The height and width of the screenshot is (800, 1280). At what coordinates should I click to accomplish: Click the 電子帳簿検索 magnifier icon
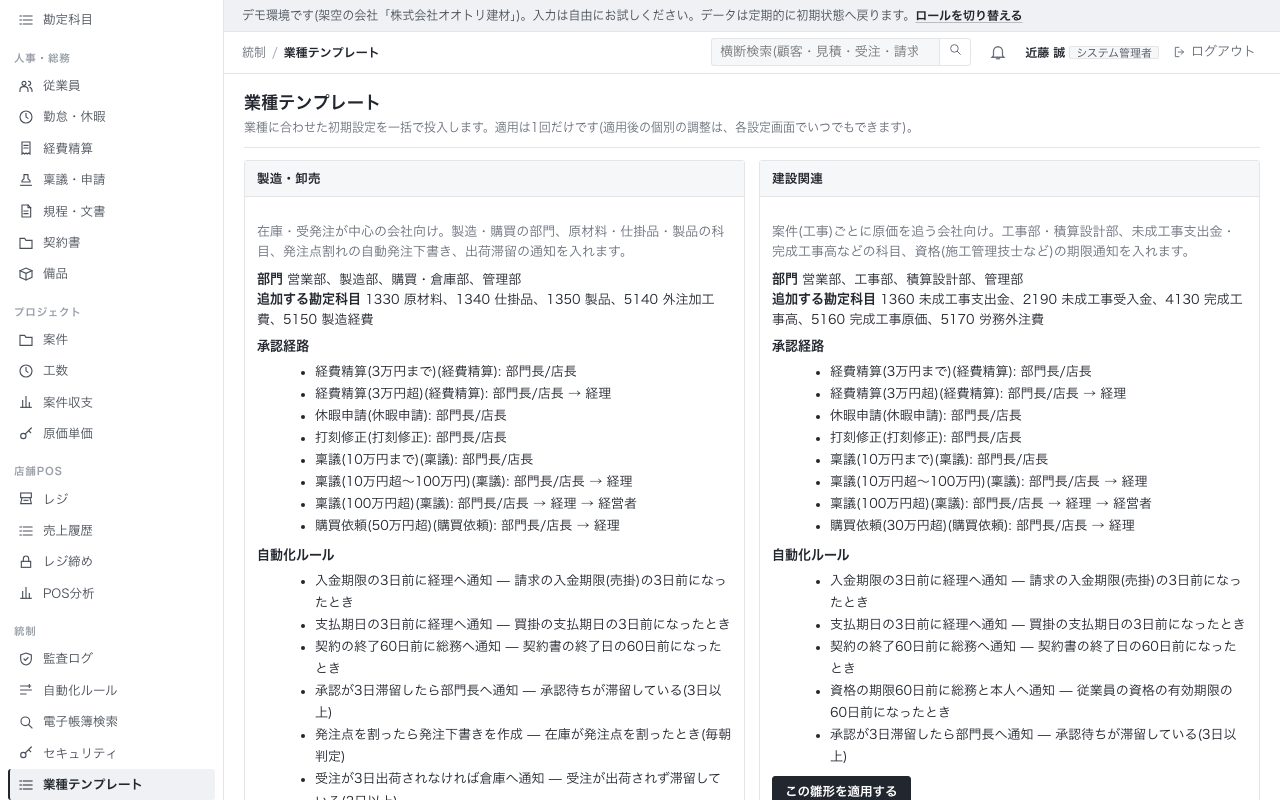tap(26, 722)
